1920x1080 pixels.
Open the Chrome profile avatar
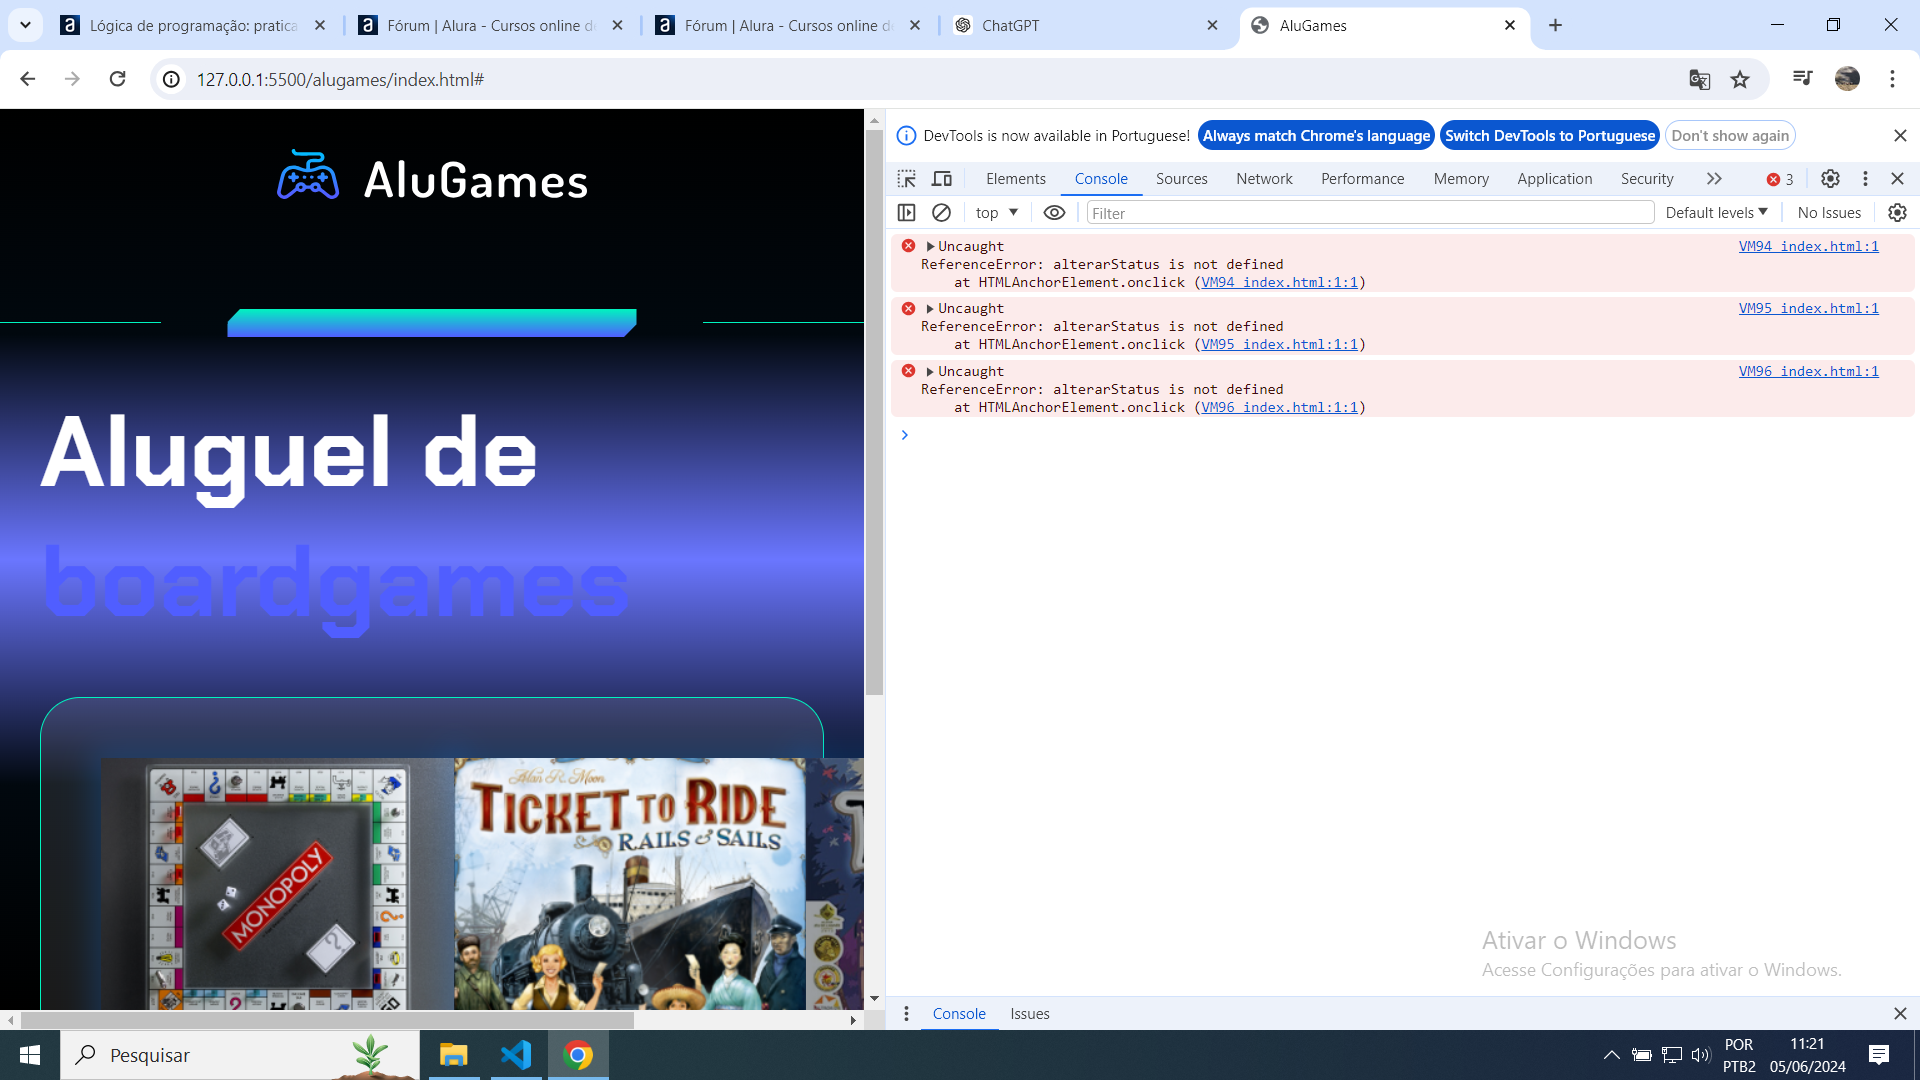click(x=1847, y=79)
